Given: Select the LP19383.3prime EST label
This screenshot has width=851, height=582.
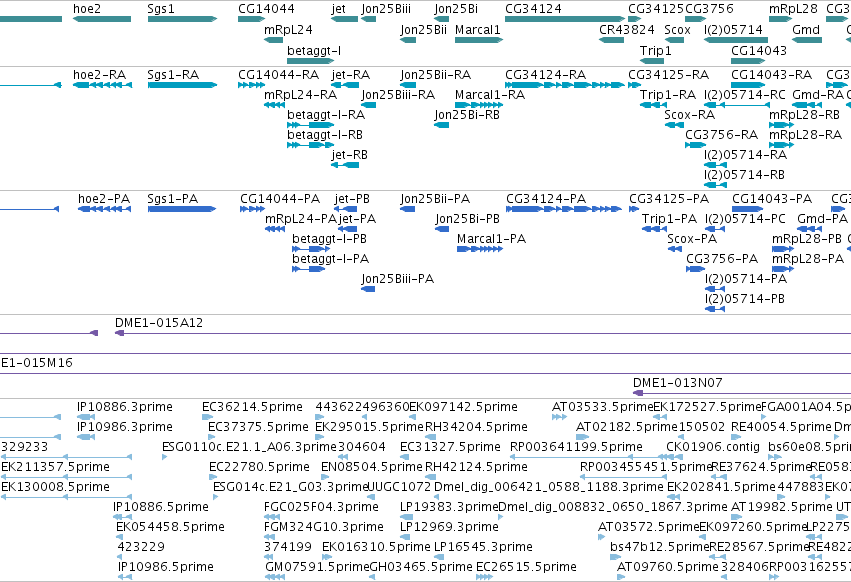Looking at the screenshot, I should coord(449,506).
